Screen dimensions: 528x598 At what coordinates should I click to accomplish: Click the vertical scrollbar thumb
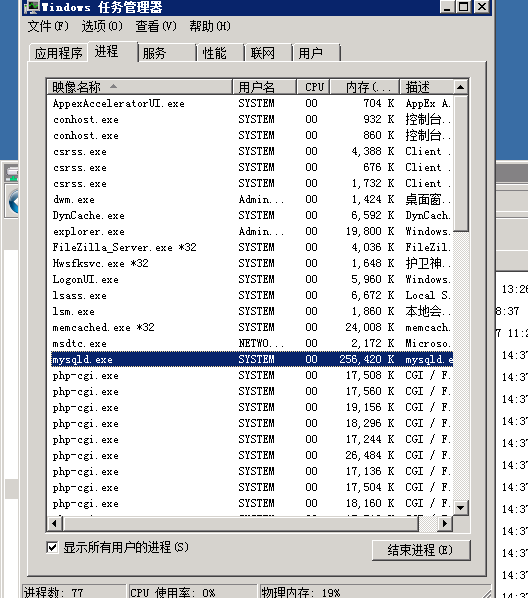[x=461, y=163]
